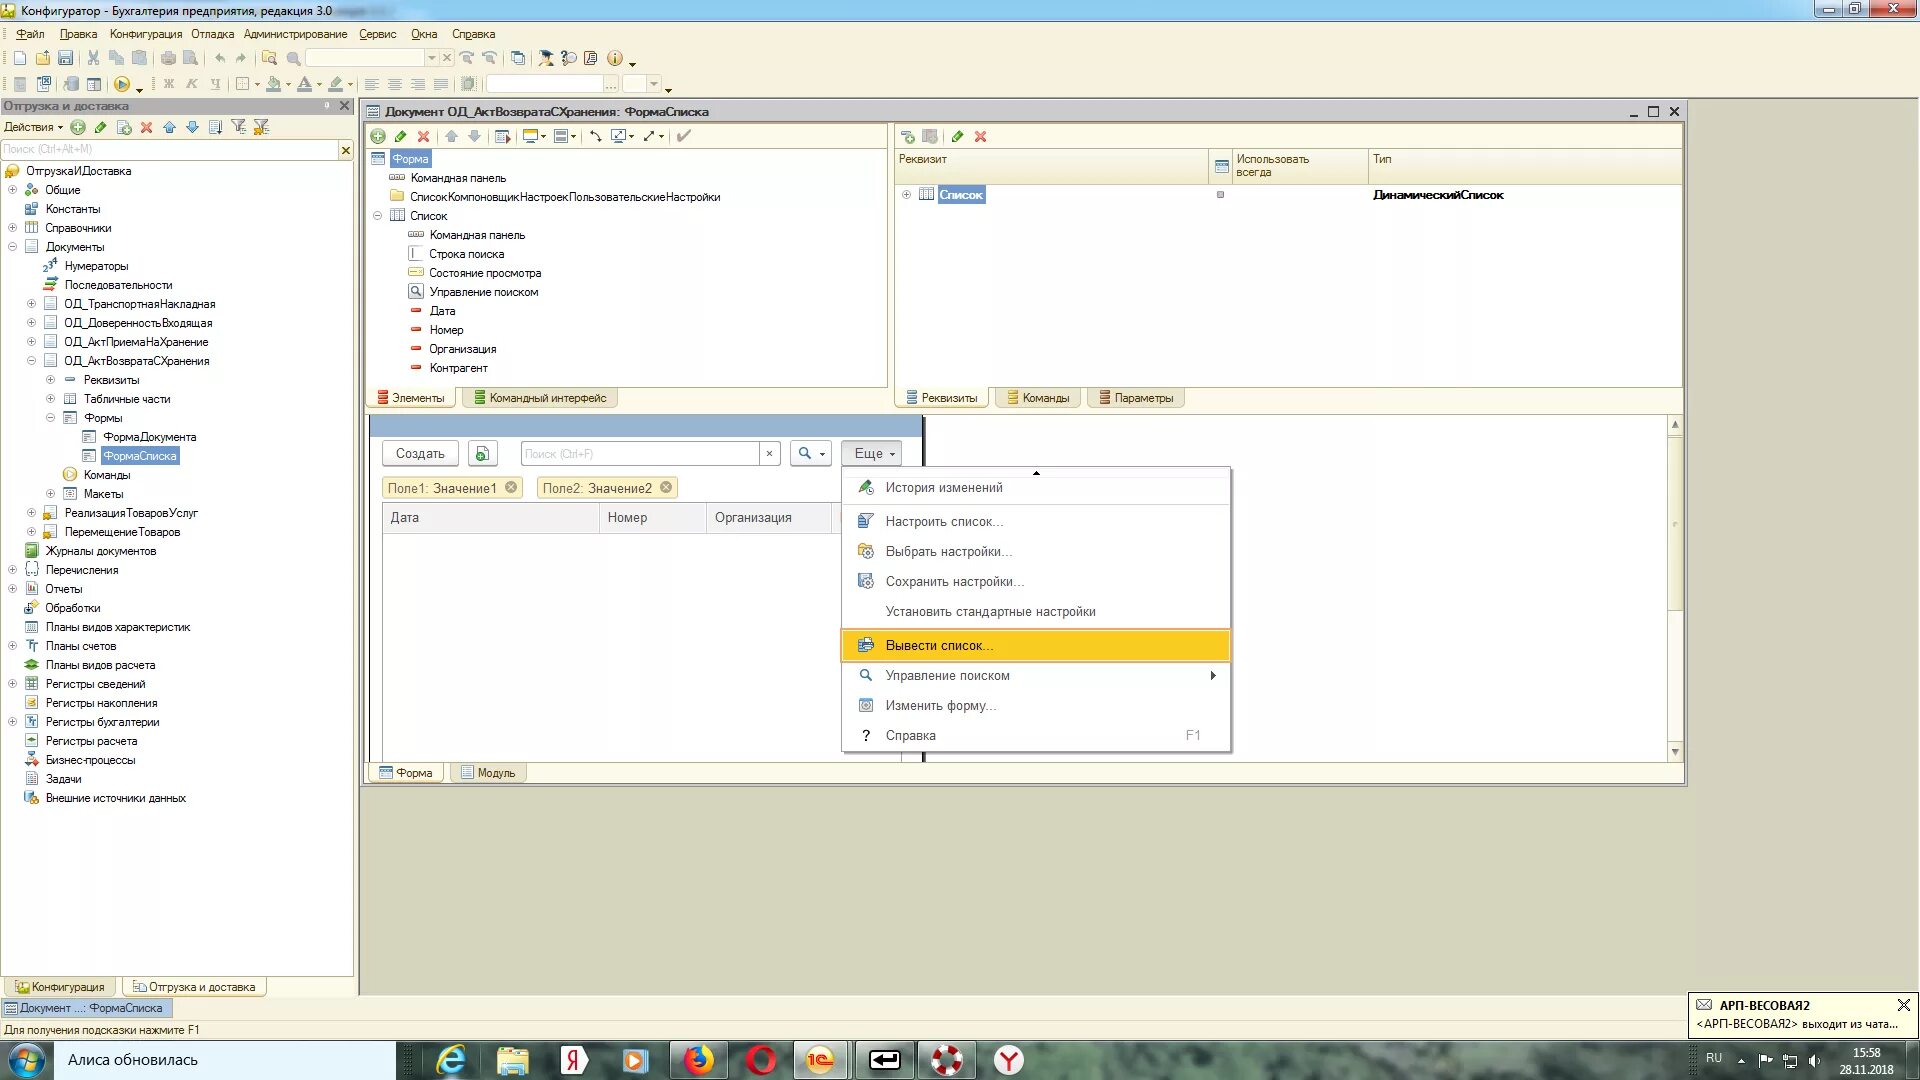Switch to the Модуль tab

(488, 773)
